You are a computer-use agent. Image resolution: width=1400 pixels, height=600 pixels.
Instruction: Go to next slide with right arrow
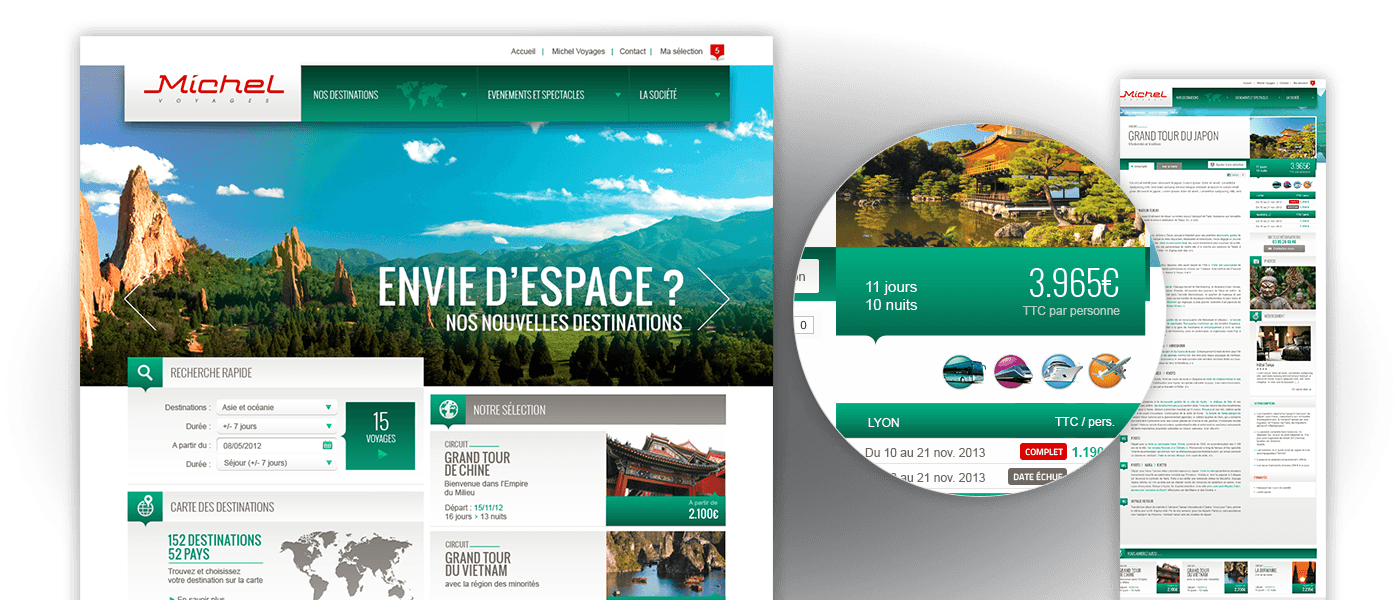click(x=713, y=299)
